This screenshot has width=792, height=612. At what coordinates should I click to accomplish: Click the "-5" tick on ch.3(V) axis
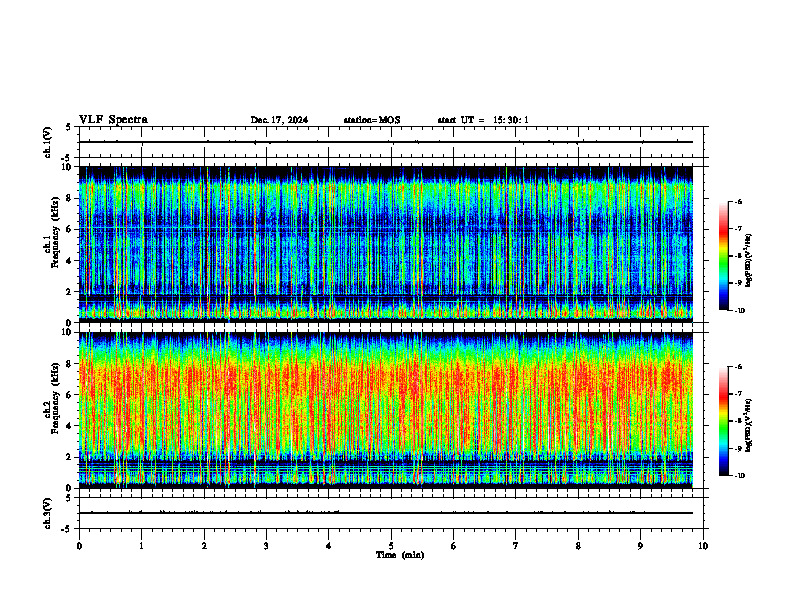coord(67,529)
